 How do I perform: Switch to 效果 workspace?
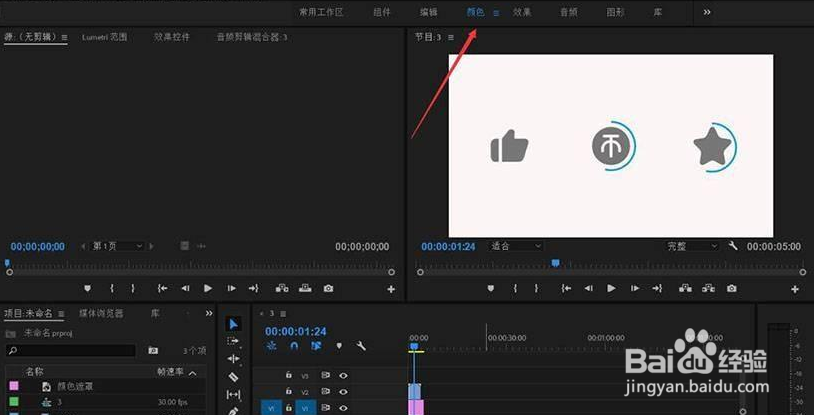522,12
